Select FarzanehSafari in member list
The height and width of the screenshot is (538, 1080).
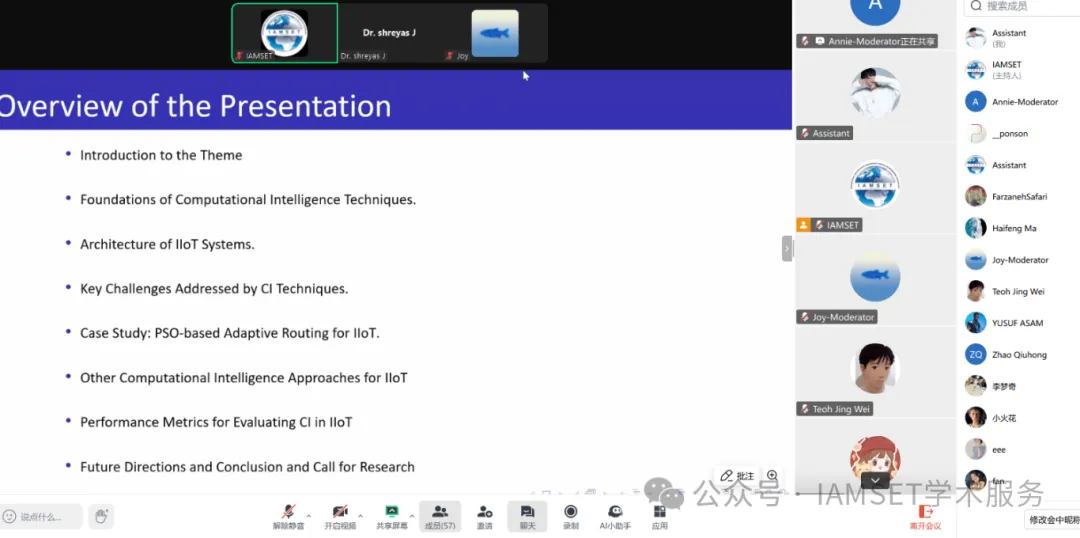(1022, 196)
